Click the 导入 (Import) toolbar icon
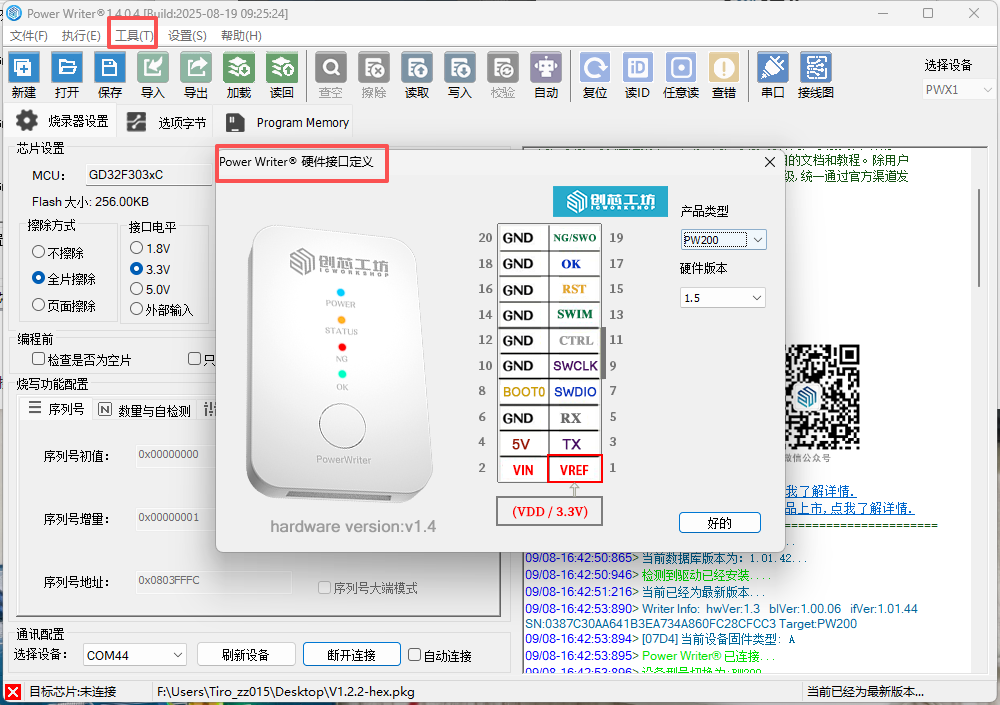This screenshot has height=705, width=1000. click(x=152, y=68)
